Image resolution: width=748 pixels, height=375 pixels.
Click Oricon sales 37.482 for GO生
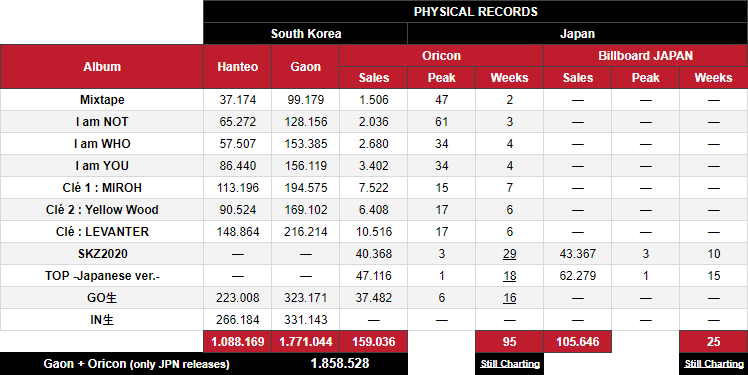coord(374,298)
